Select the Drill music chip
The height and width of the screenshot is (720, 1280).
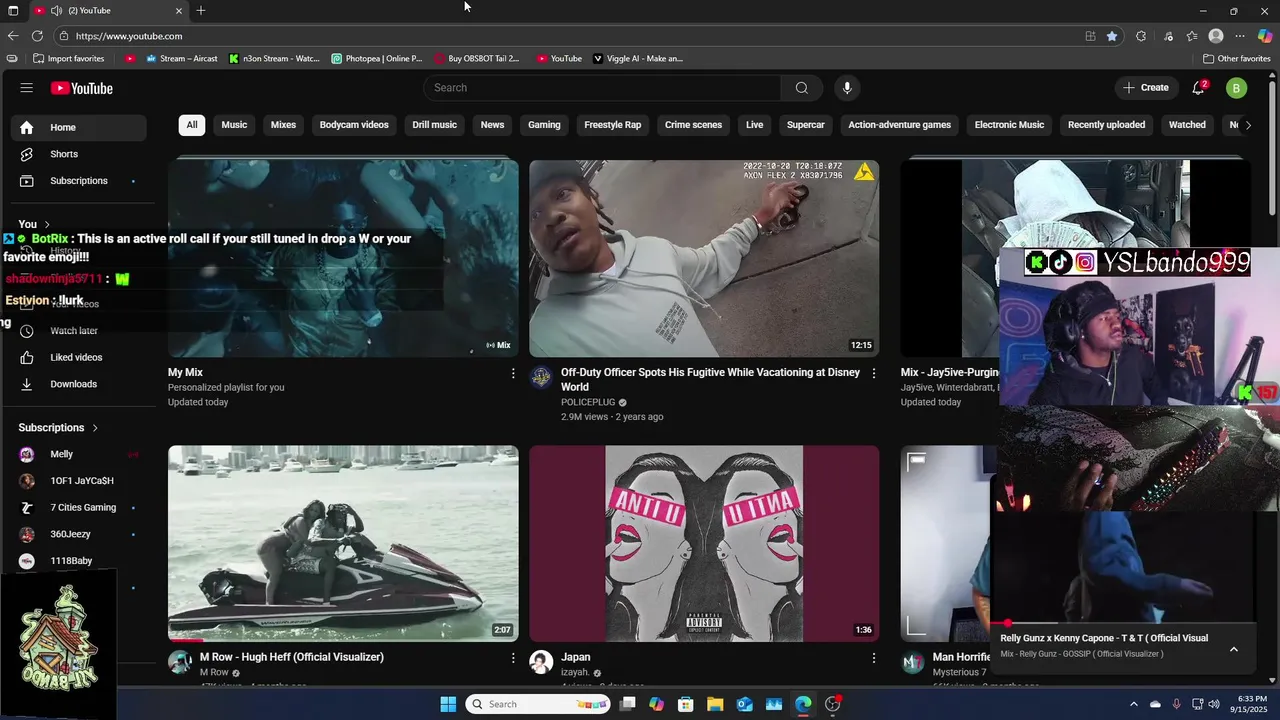click(434, 125)
